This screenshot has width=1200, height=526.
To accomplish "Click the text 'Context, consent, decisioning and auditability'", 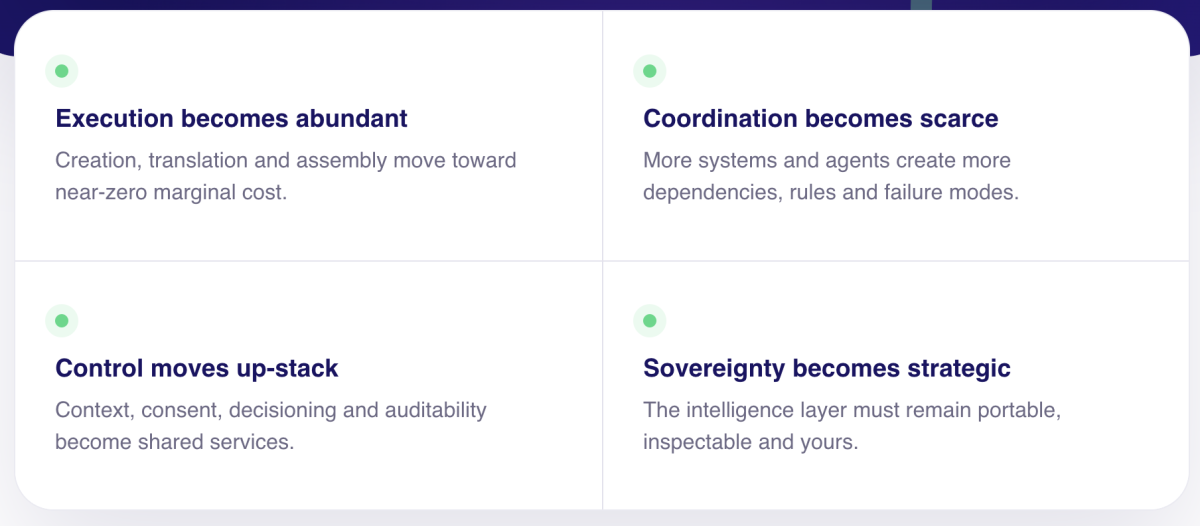I will [271, 410].
